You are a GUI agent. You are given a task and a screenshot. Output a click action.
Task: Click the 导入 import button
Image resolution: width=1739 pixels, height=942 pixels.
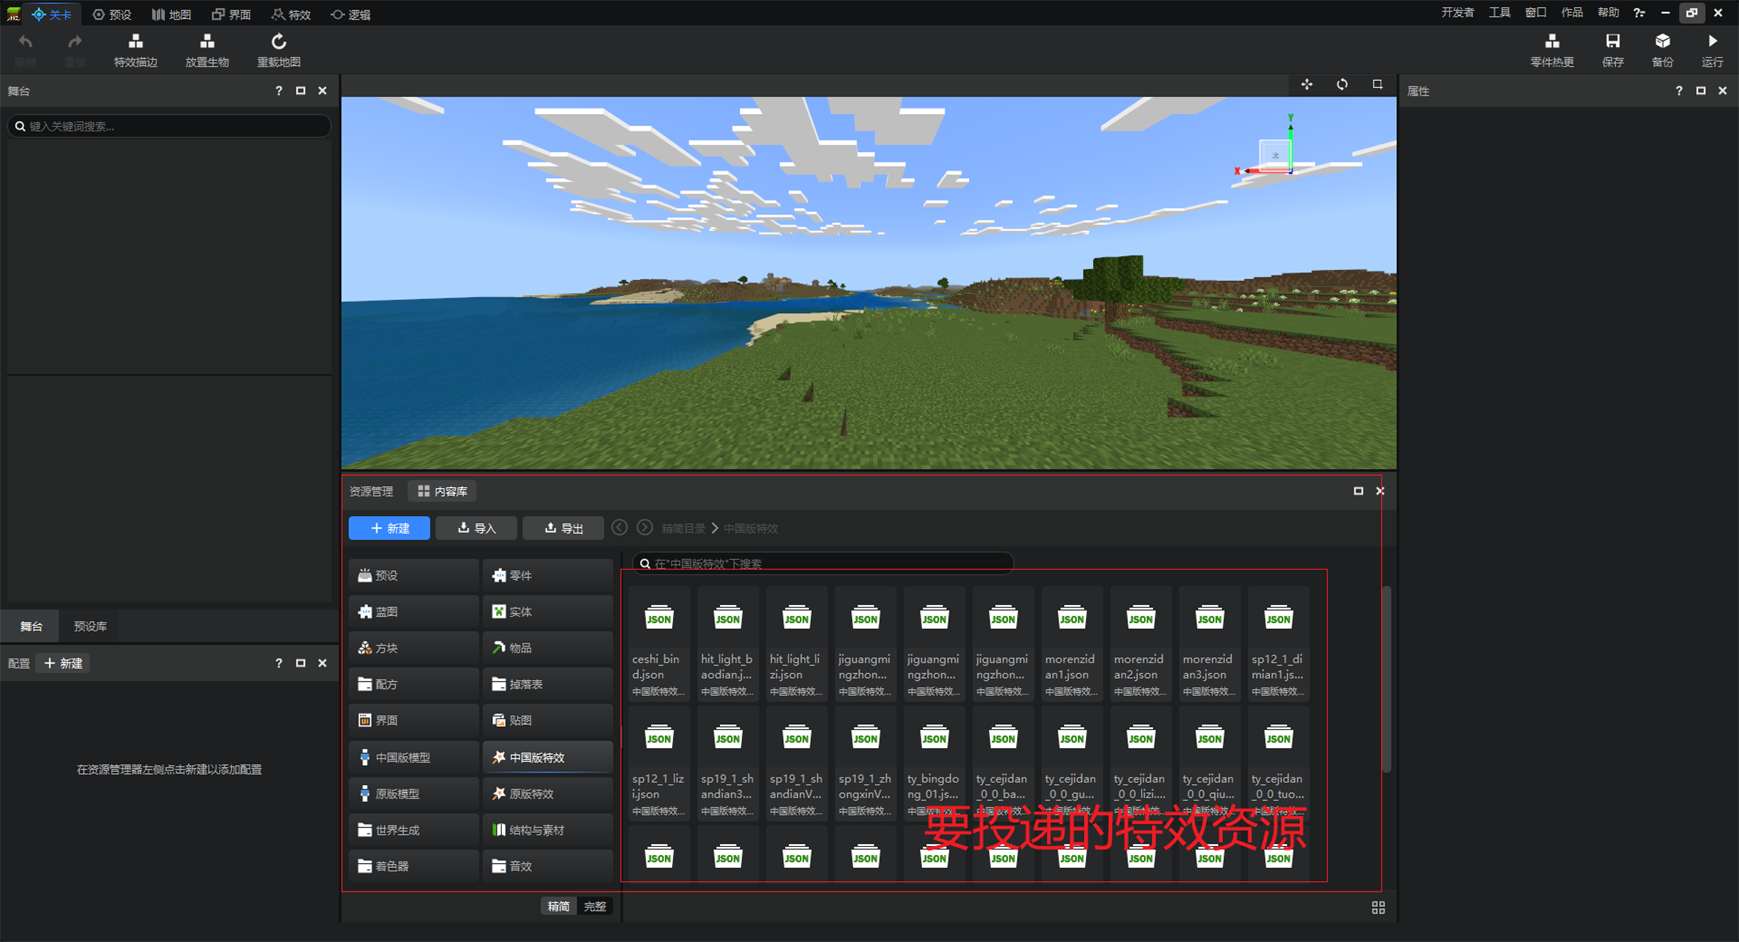click(476, 528)
